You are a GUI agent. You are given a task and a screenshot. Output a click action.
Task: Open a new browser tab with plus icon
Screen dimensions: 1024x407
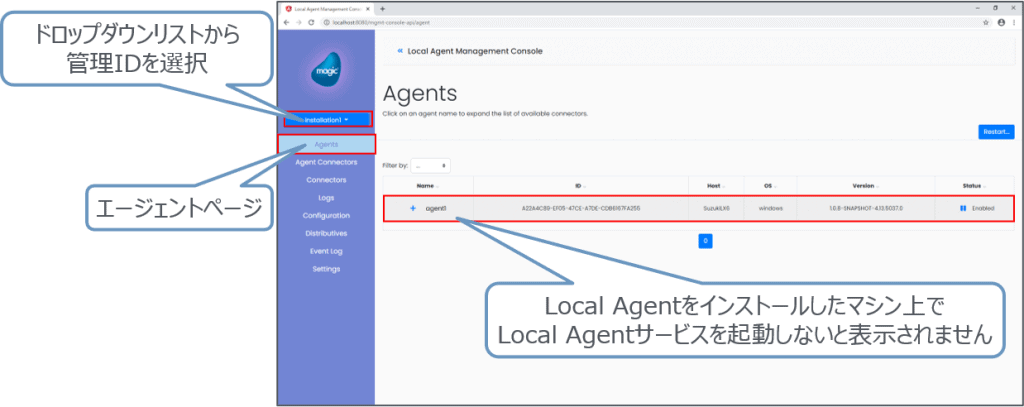383,8
